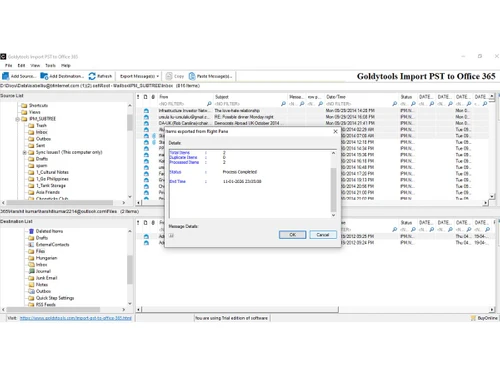Click the Destination List tree's scroll up arrow
This screenshot has height=375, width=500.
pyautogui.click(x=130, y=231)
